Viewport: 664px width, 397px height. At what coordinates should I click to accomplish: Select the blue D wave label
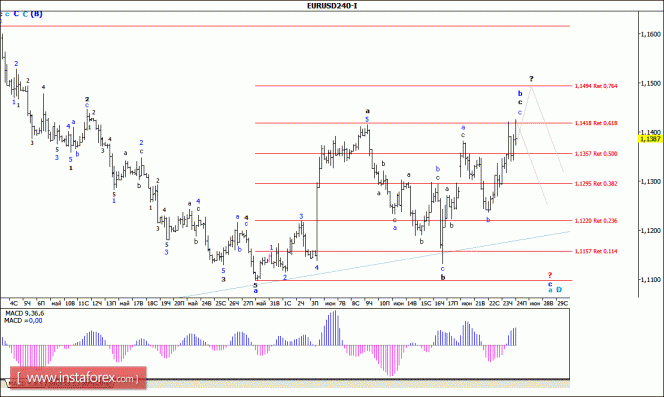[x=559, y=290]
